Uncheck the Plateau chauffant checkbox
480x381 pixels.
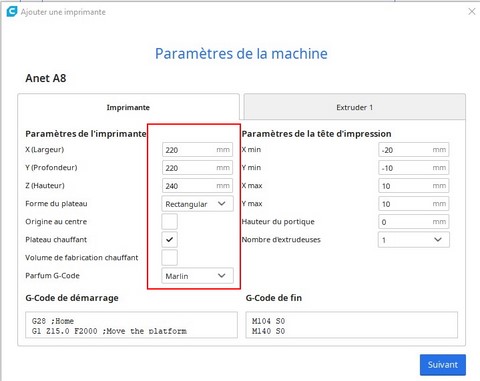point(169,240)
